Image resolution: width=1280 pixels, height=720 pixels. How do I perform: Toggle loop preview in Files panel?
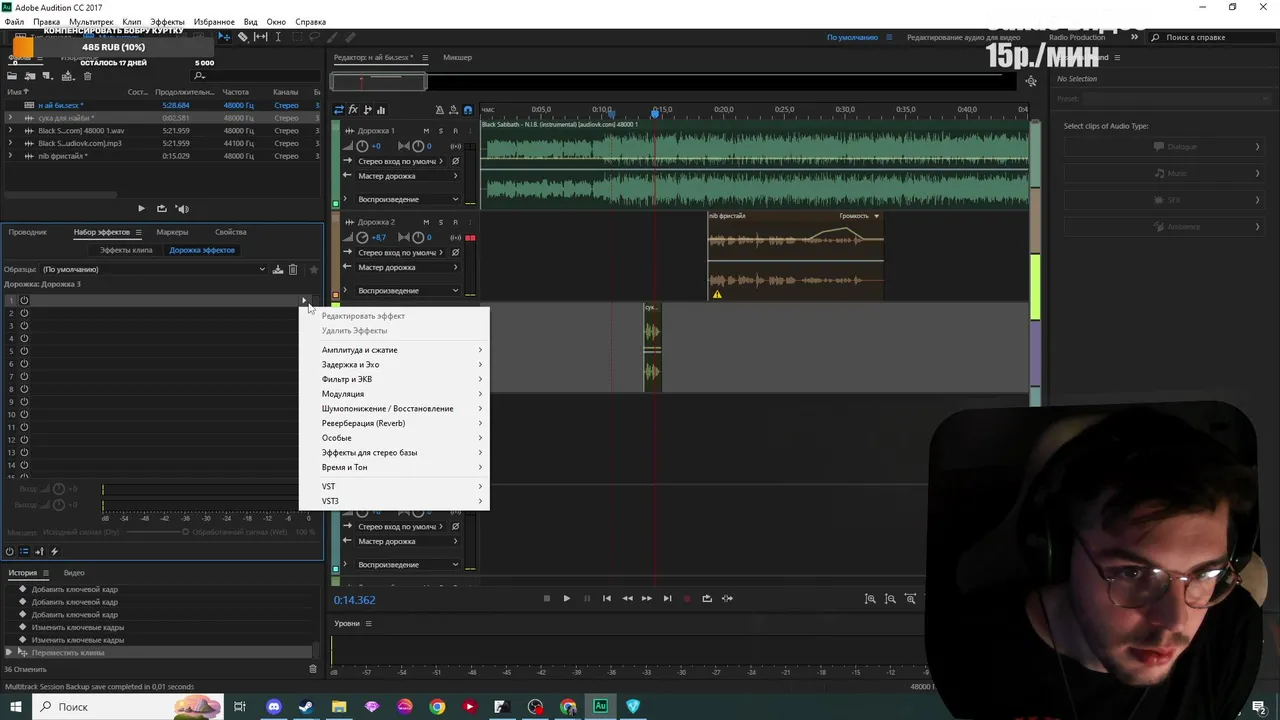click(161, 209)
